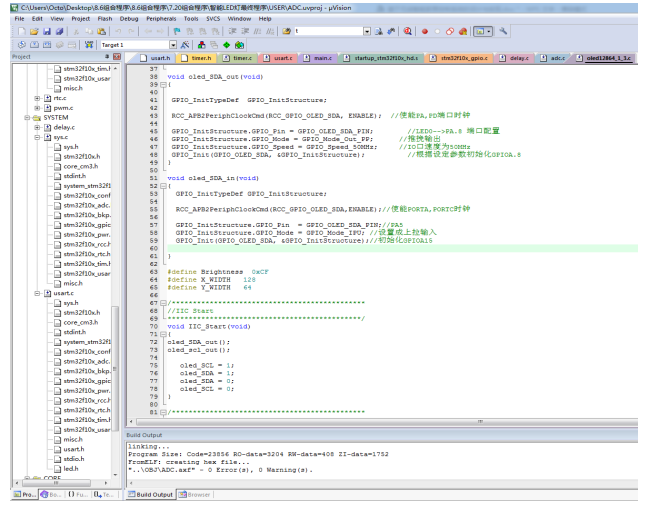Open Manage Run-Time Environment icon
The image size is (668, 508).
tap(239, 45)
